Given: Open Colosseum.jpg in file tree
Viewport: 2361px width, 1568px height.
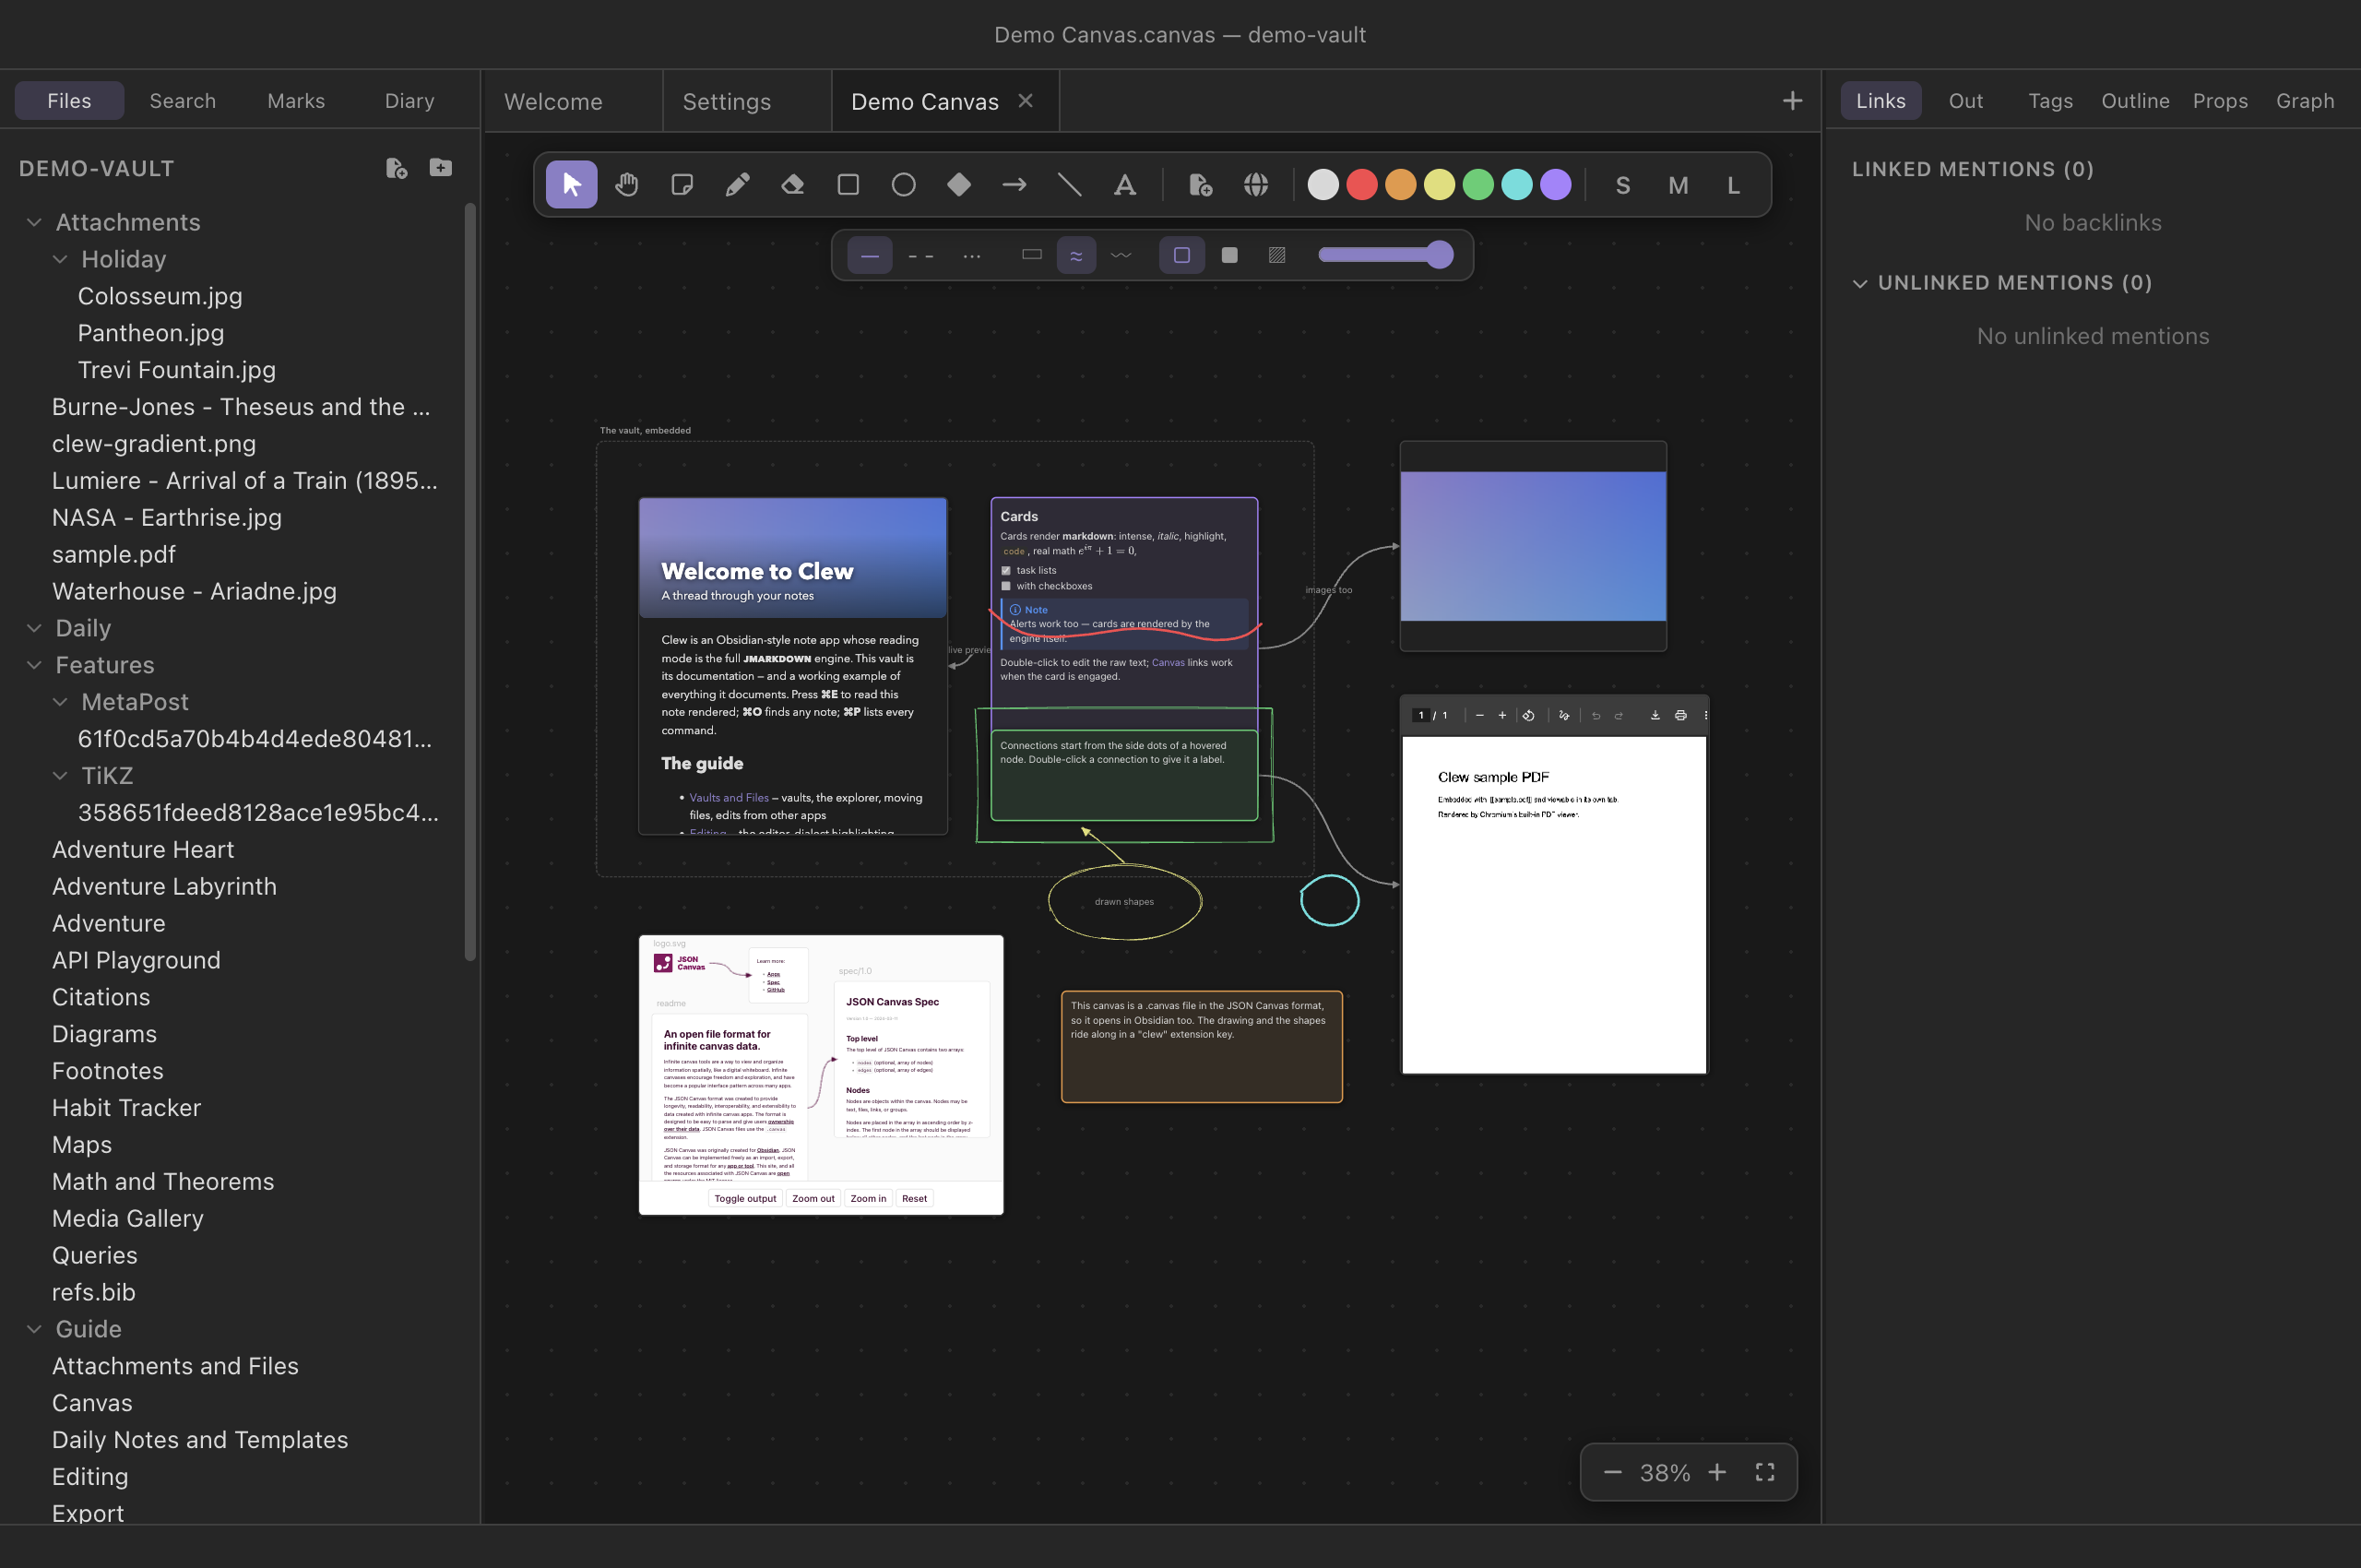Looking at the screenshot, I should click(160, 296).
